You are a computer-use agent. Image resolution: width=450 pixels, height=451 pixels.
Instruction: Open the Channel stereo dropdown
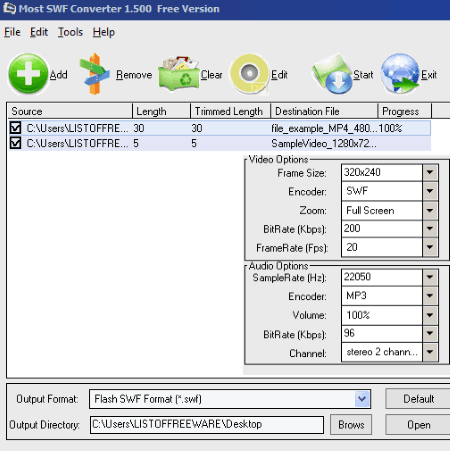(430, 352)
